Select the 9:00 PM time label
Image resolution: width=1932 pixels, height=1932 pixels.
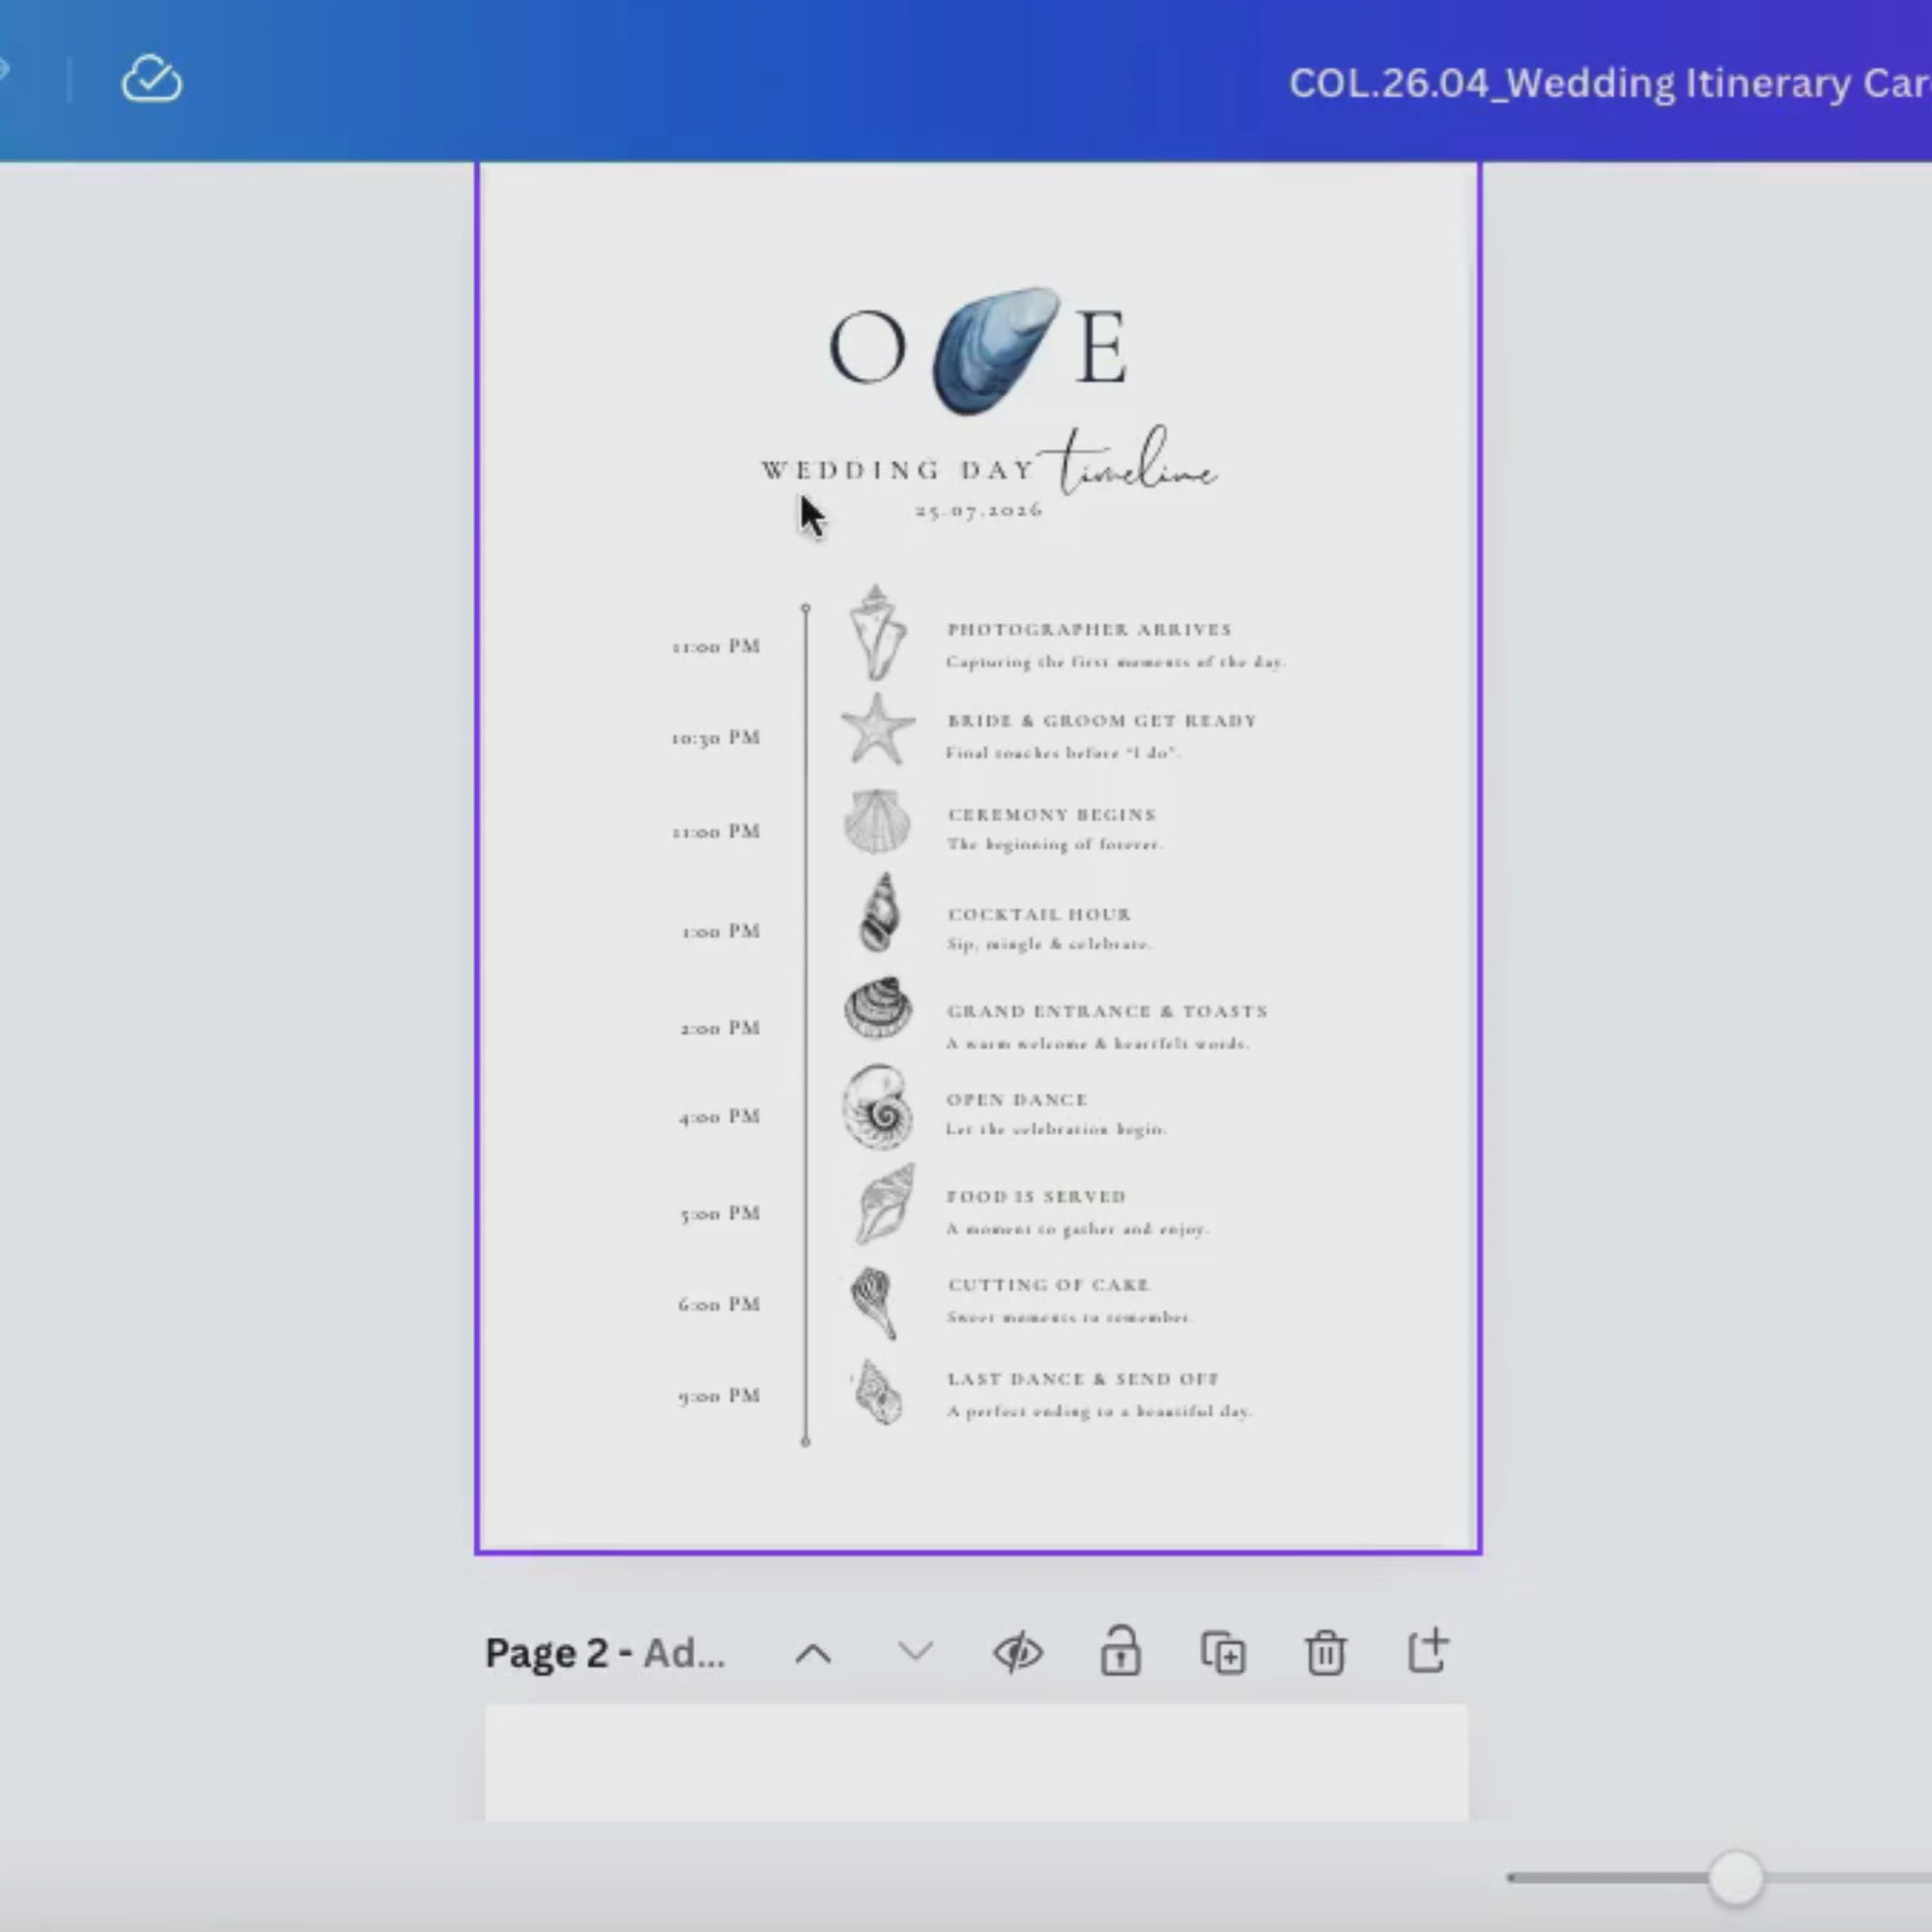pos(719,1395)
